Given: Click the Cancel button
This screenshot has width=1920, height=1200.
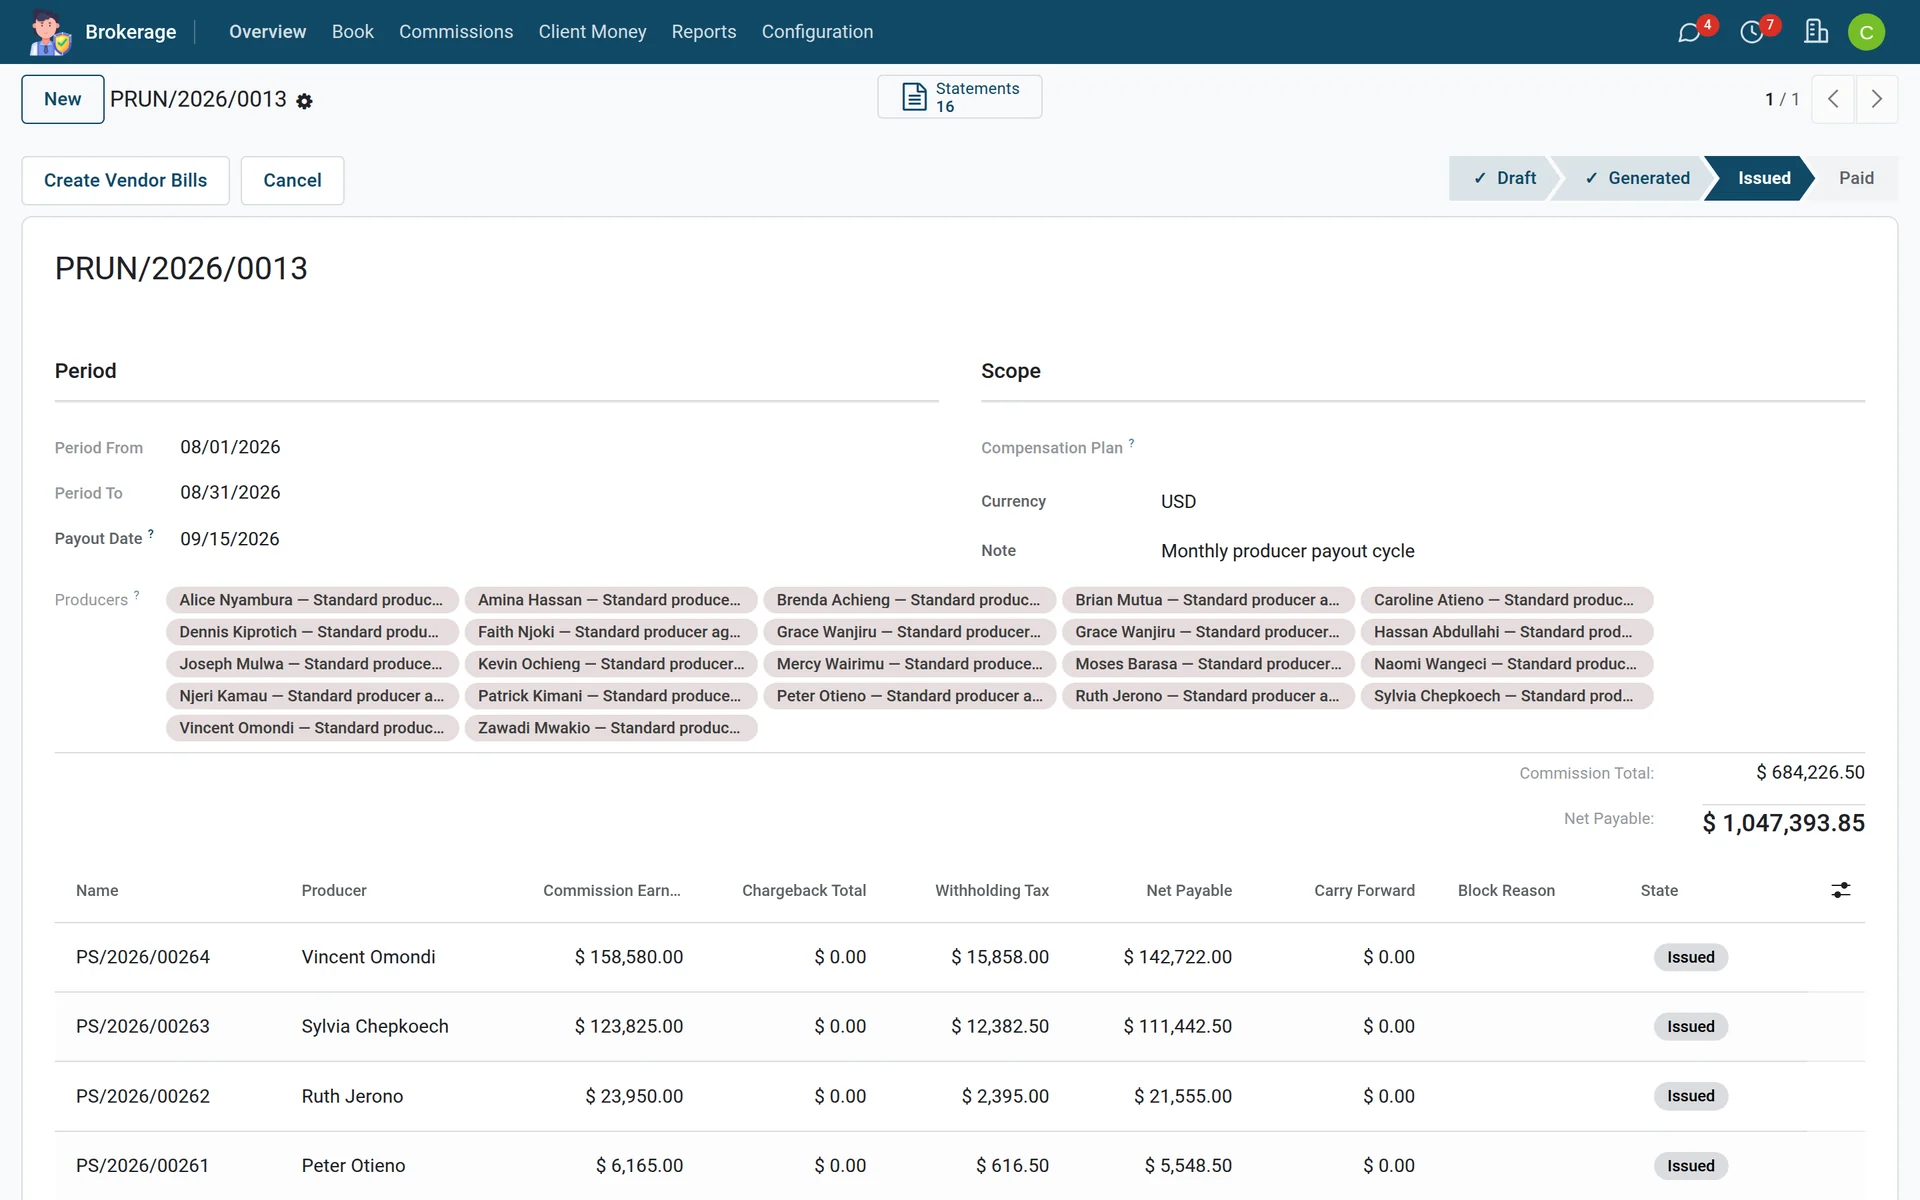Looking at the screenshot, I should (292, 180).
